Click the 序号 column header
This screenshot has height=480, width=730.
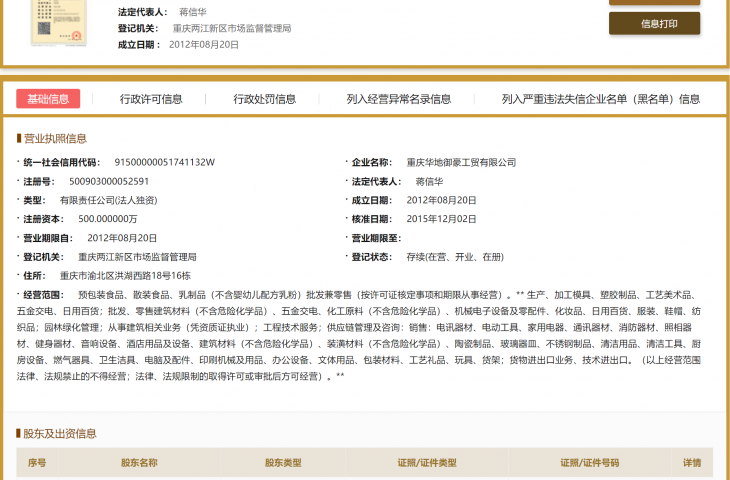[x=37, y=463]
